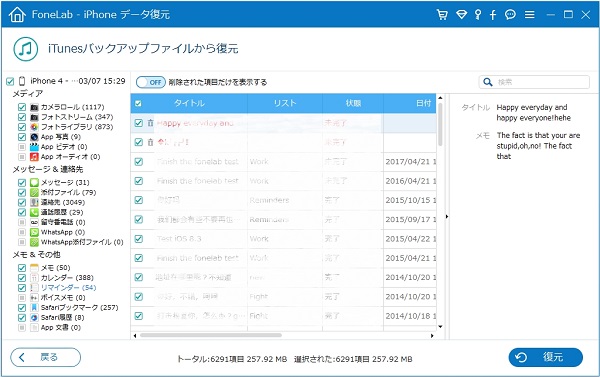Click the 通話履歴 phone icon
The width and height of the screenshot is (600, 377).
tap(34, 212)
